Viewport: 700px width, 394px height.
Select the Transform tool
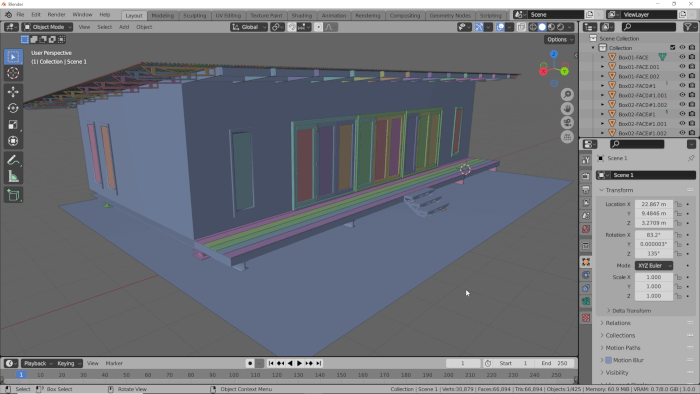(x=13, y=141)
